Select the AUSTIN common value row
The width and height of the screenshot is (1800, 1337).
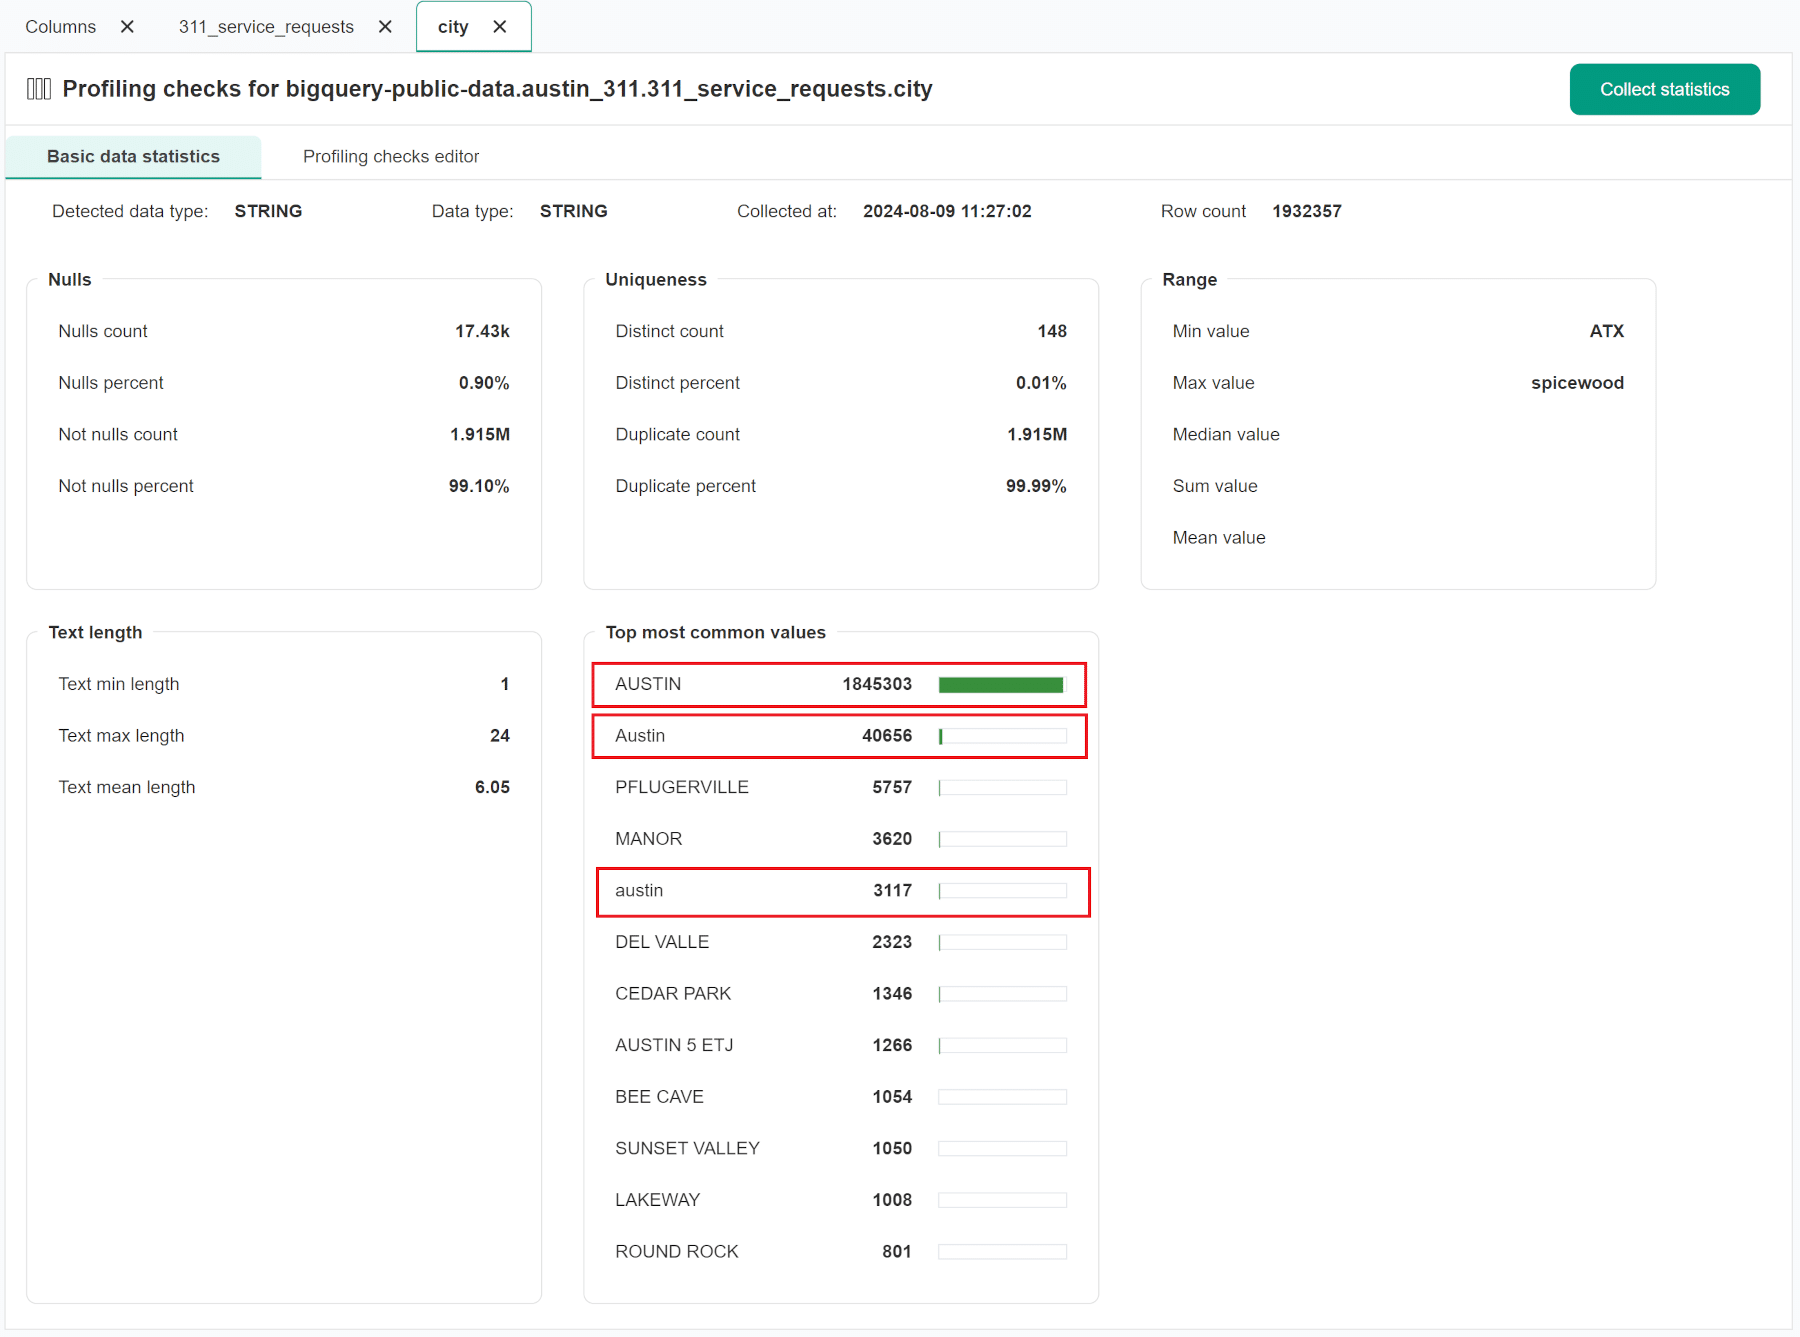tap(840, 685)
